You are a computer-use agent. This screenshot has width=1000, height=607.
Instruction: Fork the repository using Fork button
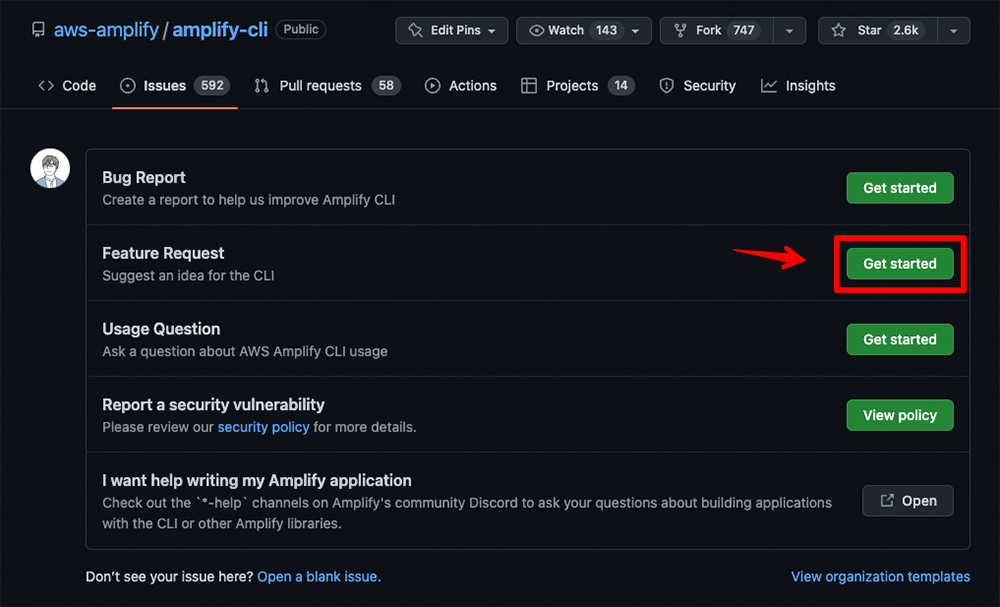click(717, 31)
